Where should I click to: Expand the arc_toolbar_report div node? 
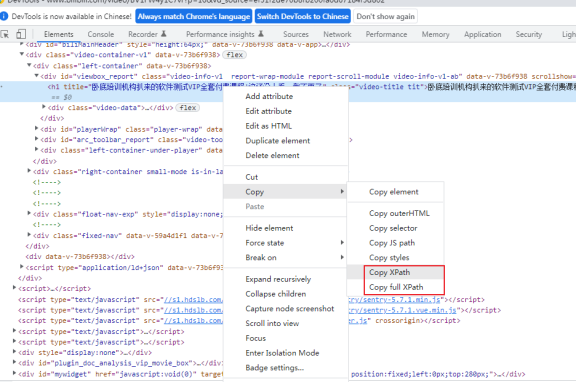click(x=36, y=139)
